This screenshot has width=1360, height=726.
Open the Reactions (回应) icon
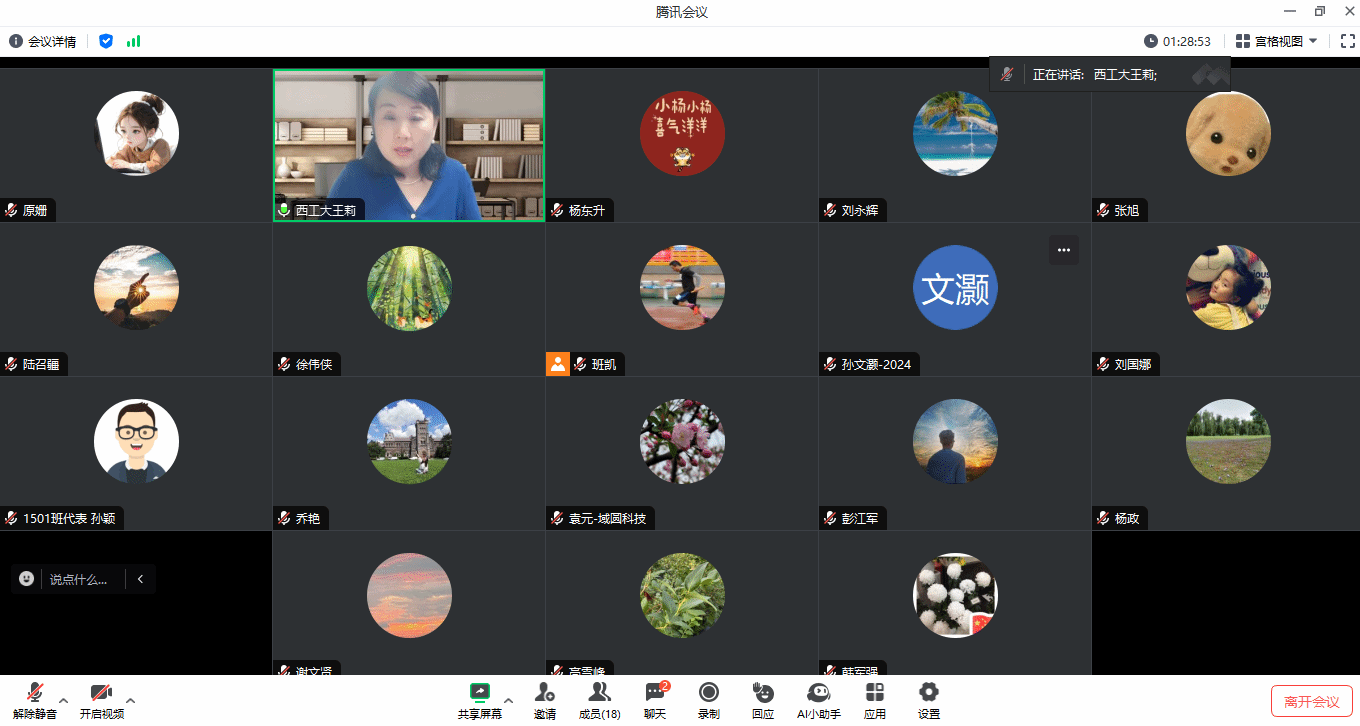(x=763, y=700)
